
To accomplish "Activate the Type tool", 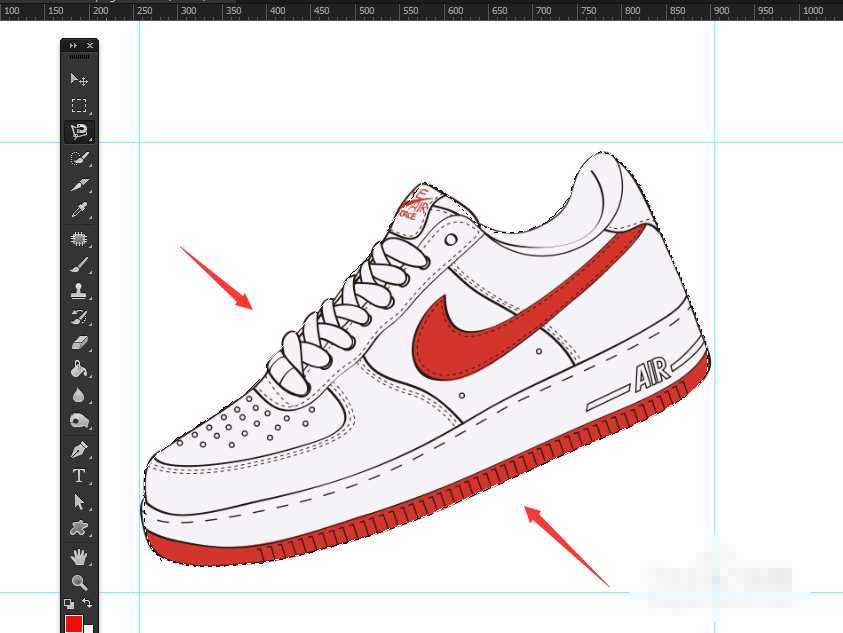I will (x=79, y=476).
